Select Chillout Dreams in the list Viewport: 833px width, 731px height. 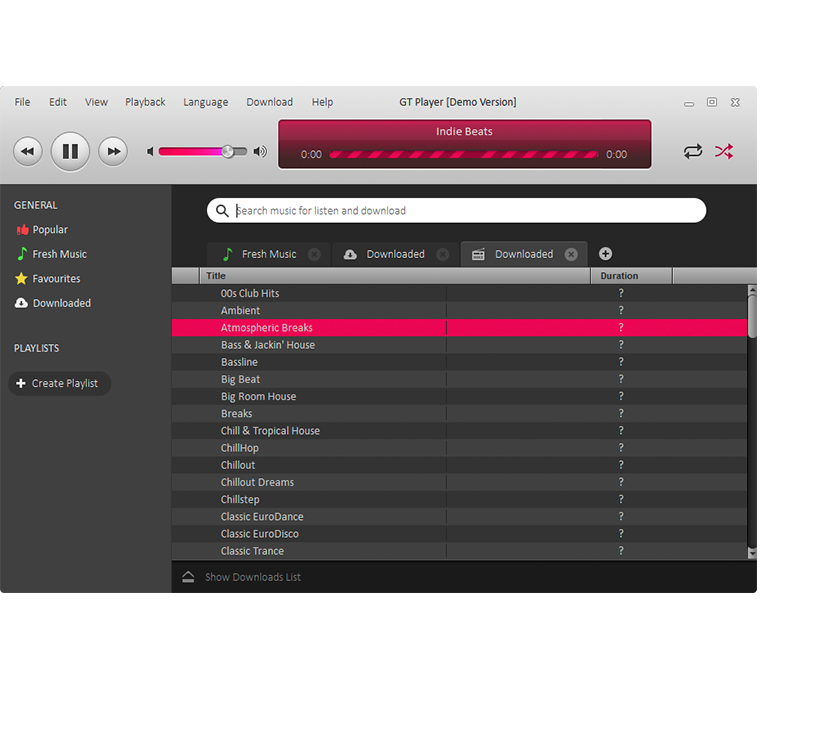pos(257,482)
